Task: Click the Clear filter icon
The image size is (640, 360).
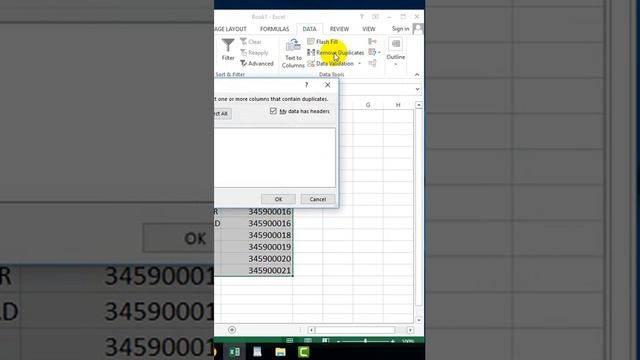Action: (244, 41)
